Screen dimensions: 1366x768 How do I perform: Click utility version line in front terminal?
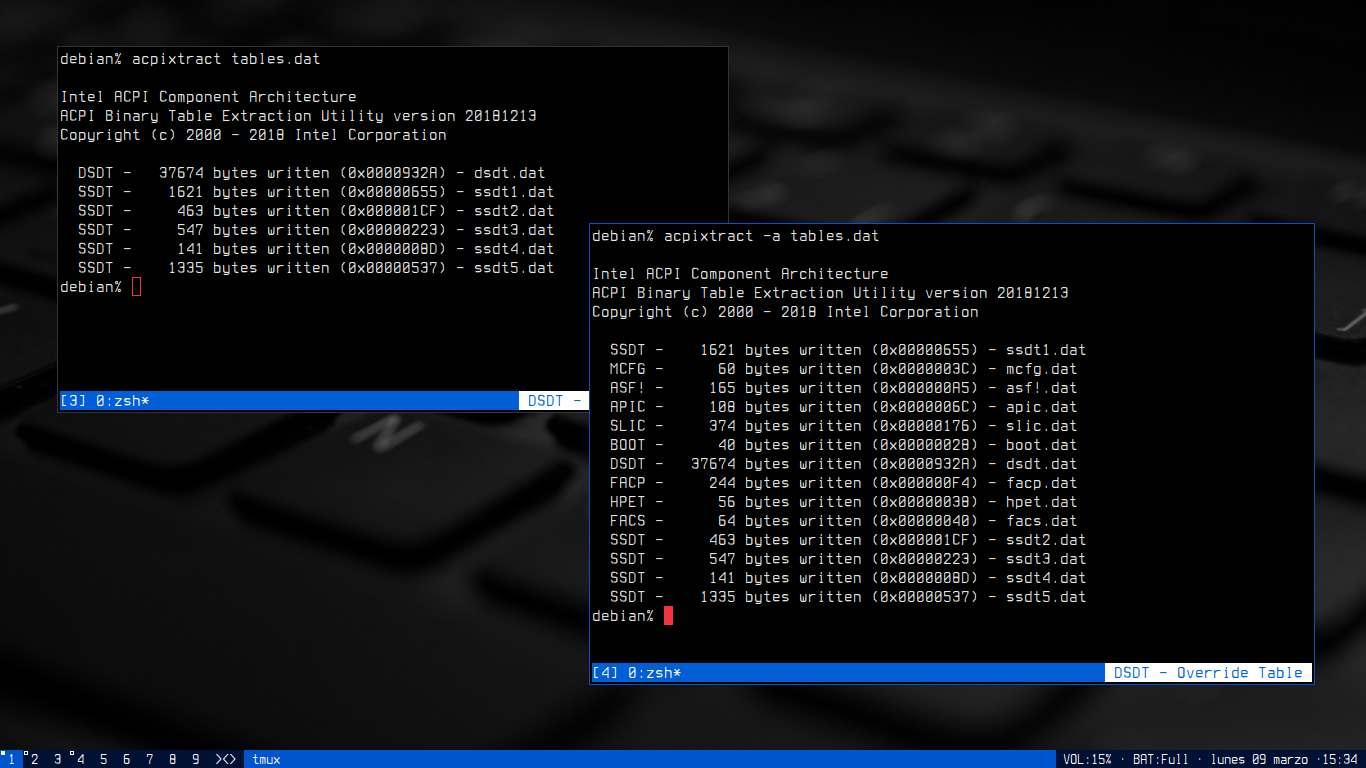pos(830,293)
